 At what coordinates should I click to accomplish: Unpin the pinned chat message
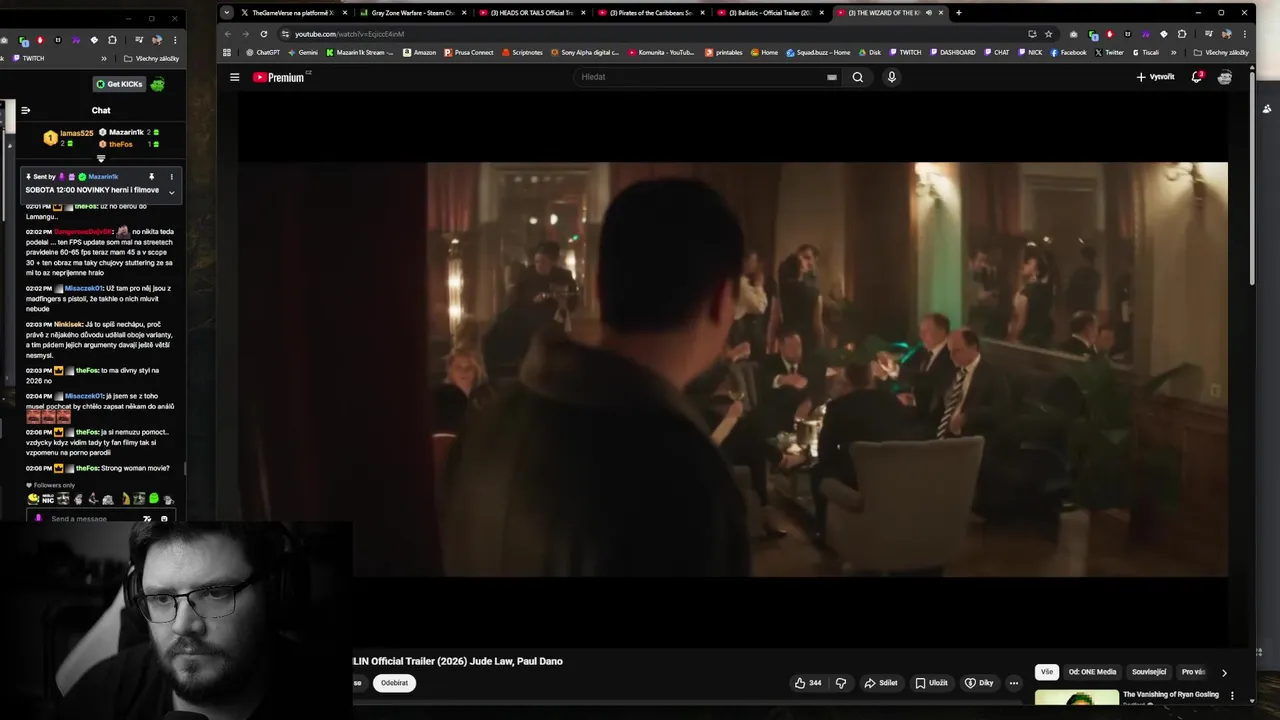tap(152, 177)
